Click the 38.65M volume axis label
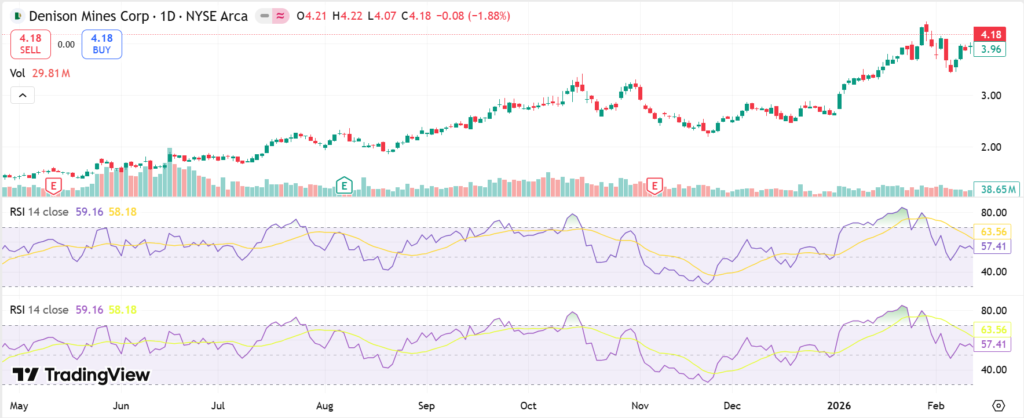 (x=996, y=189)
